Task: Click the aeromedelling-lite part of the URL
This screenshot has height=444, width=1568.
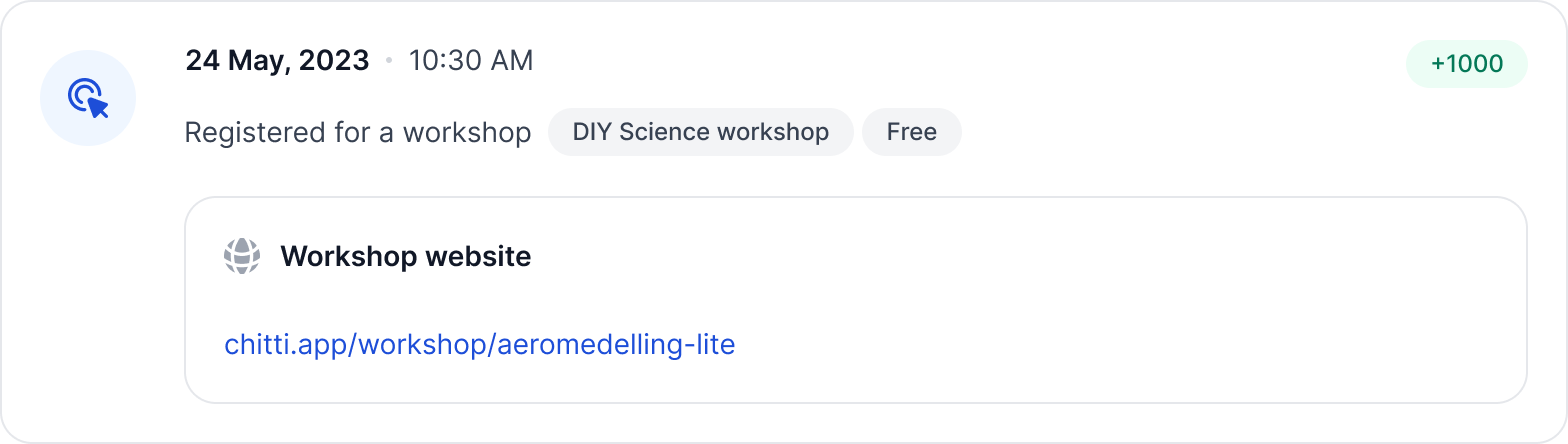Action: coord(615,345)
